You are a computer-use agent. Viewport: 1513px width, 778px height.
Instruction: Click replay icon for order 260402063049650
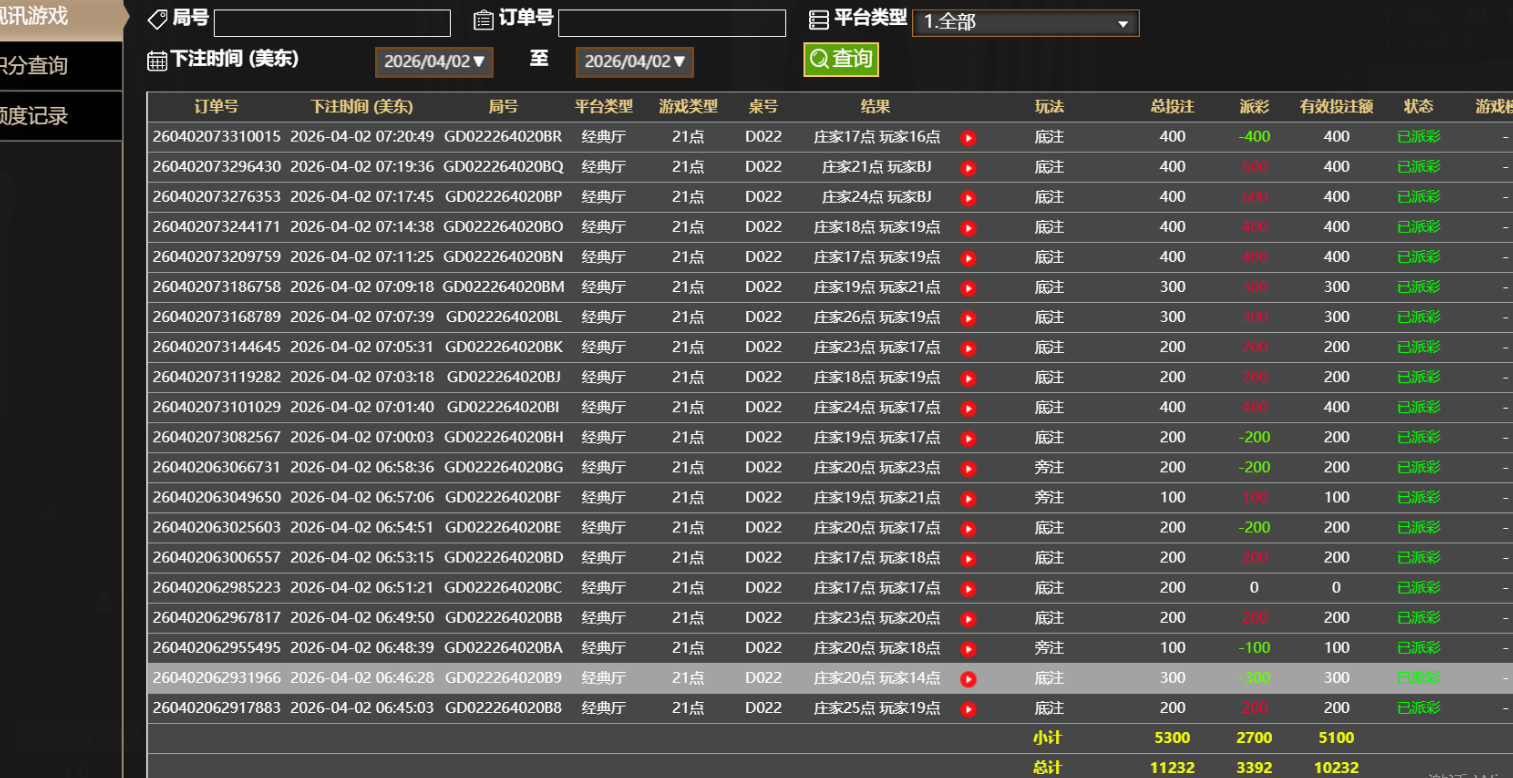pyautogui.click(x=968, y=498)
